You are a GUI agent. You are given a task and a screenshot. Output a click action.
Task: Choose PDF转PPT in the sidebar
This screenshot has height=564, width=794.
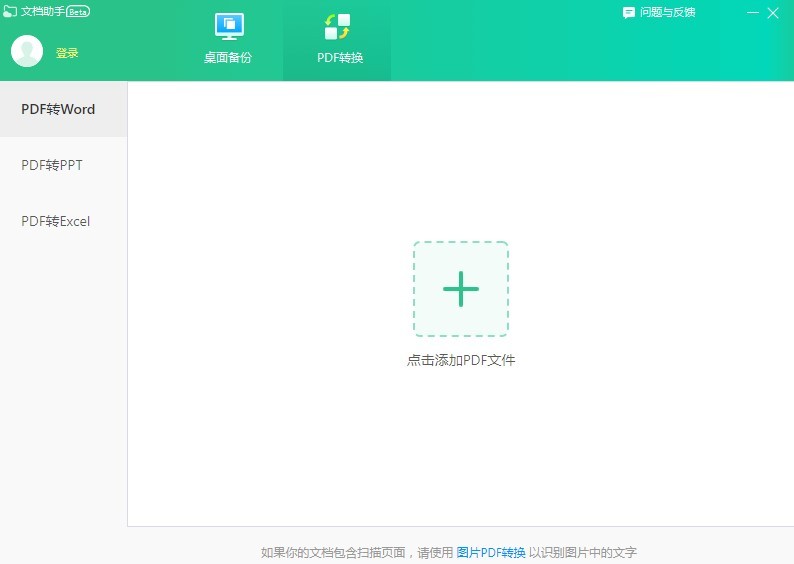tap(52, 165)
